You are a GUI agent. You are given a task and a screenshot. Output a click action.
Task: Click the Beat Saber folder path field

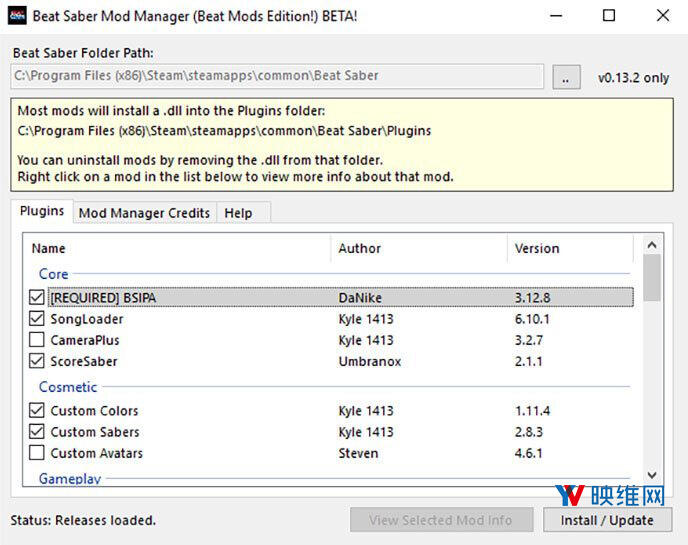(x=278, y=76)
